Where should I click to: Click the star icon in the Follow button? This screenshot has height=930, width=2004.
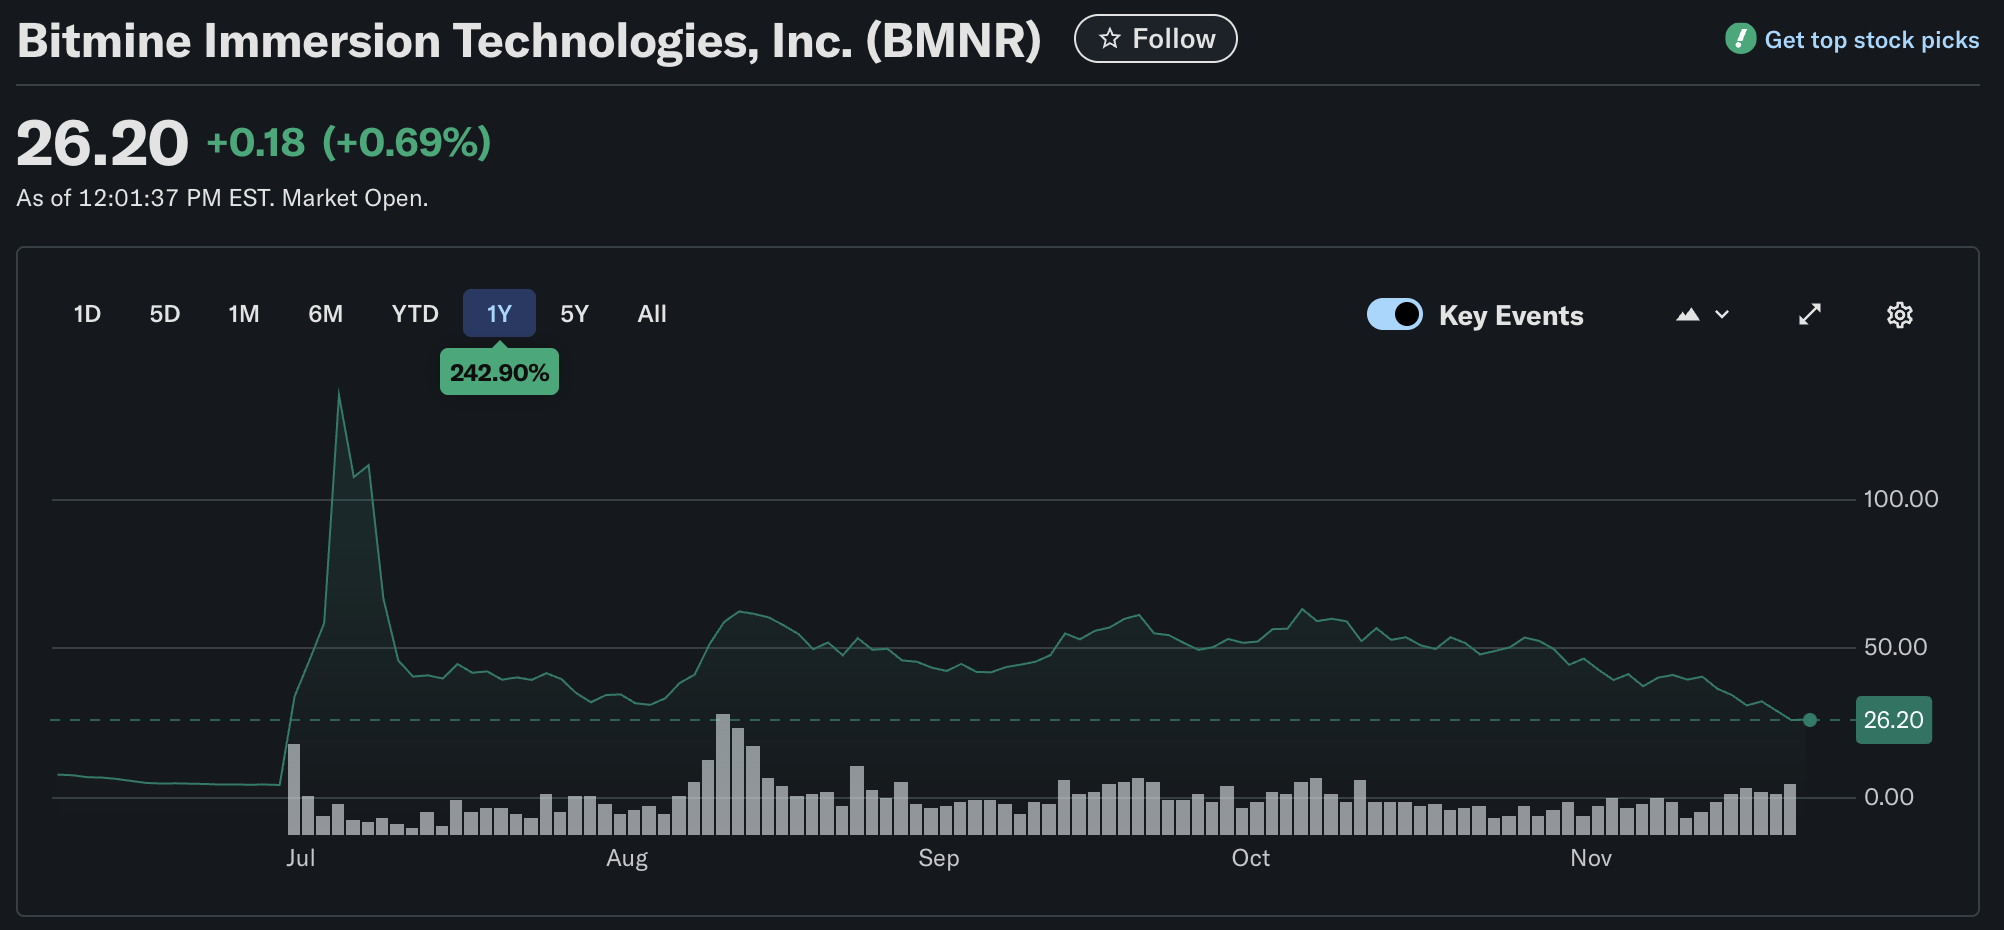pos(1110,37)
